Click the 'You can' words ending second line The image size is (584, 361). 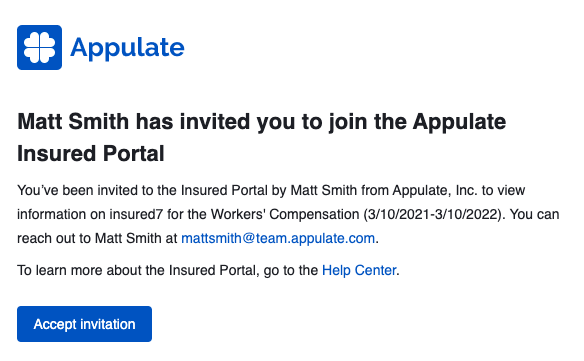(x=534, y=214)
